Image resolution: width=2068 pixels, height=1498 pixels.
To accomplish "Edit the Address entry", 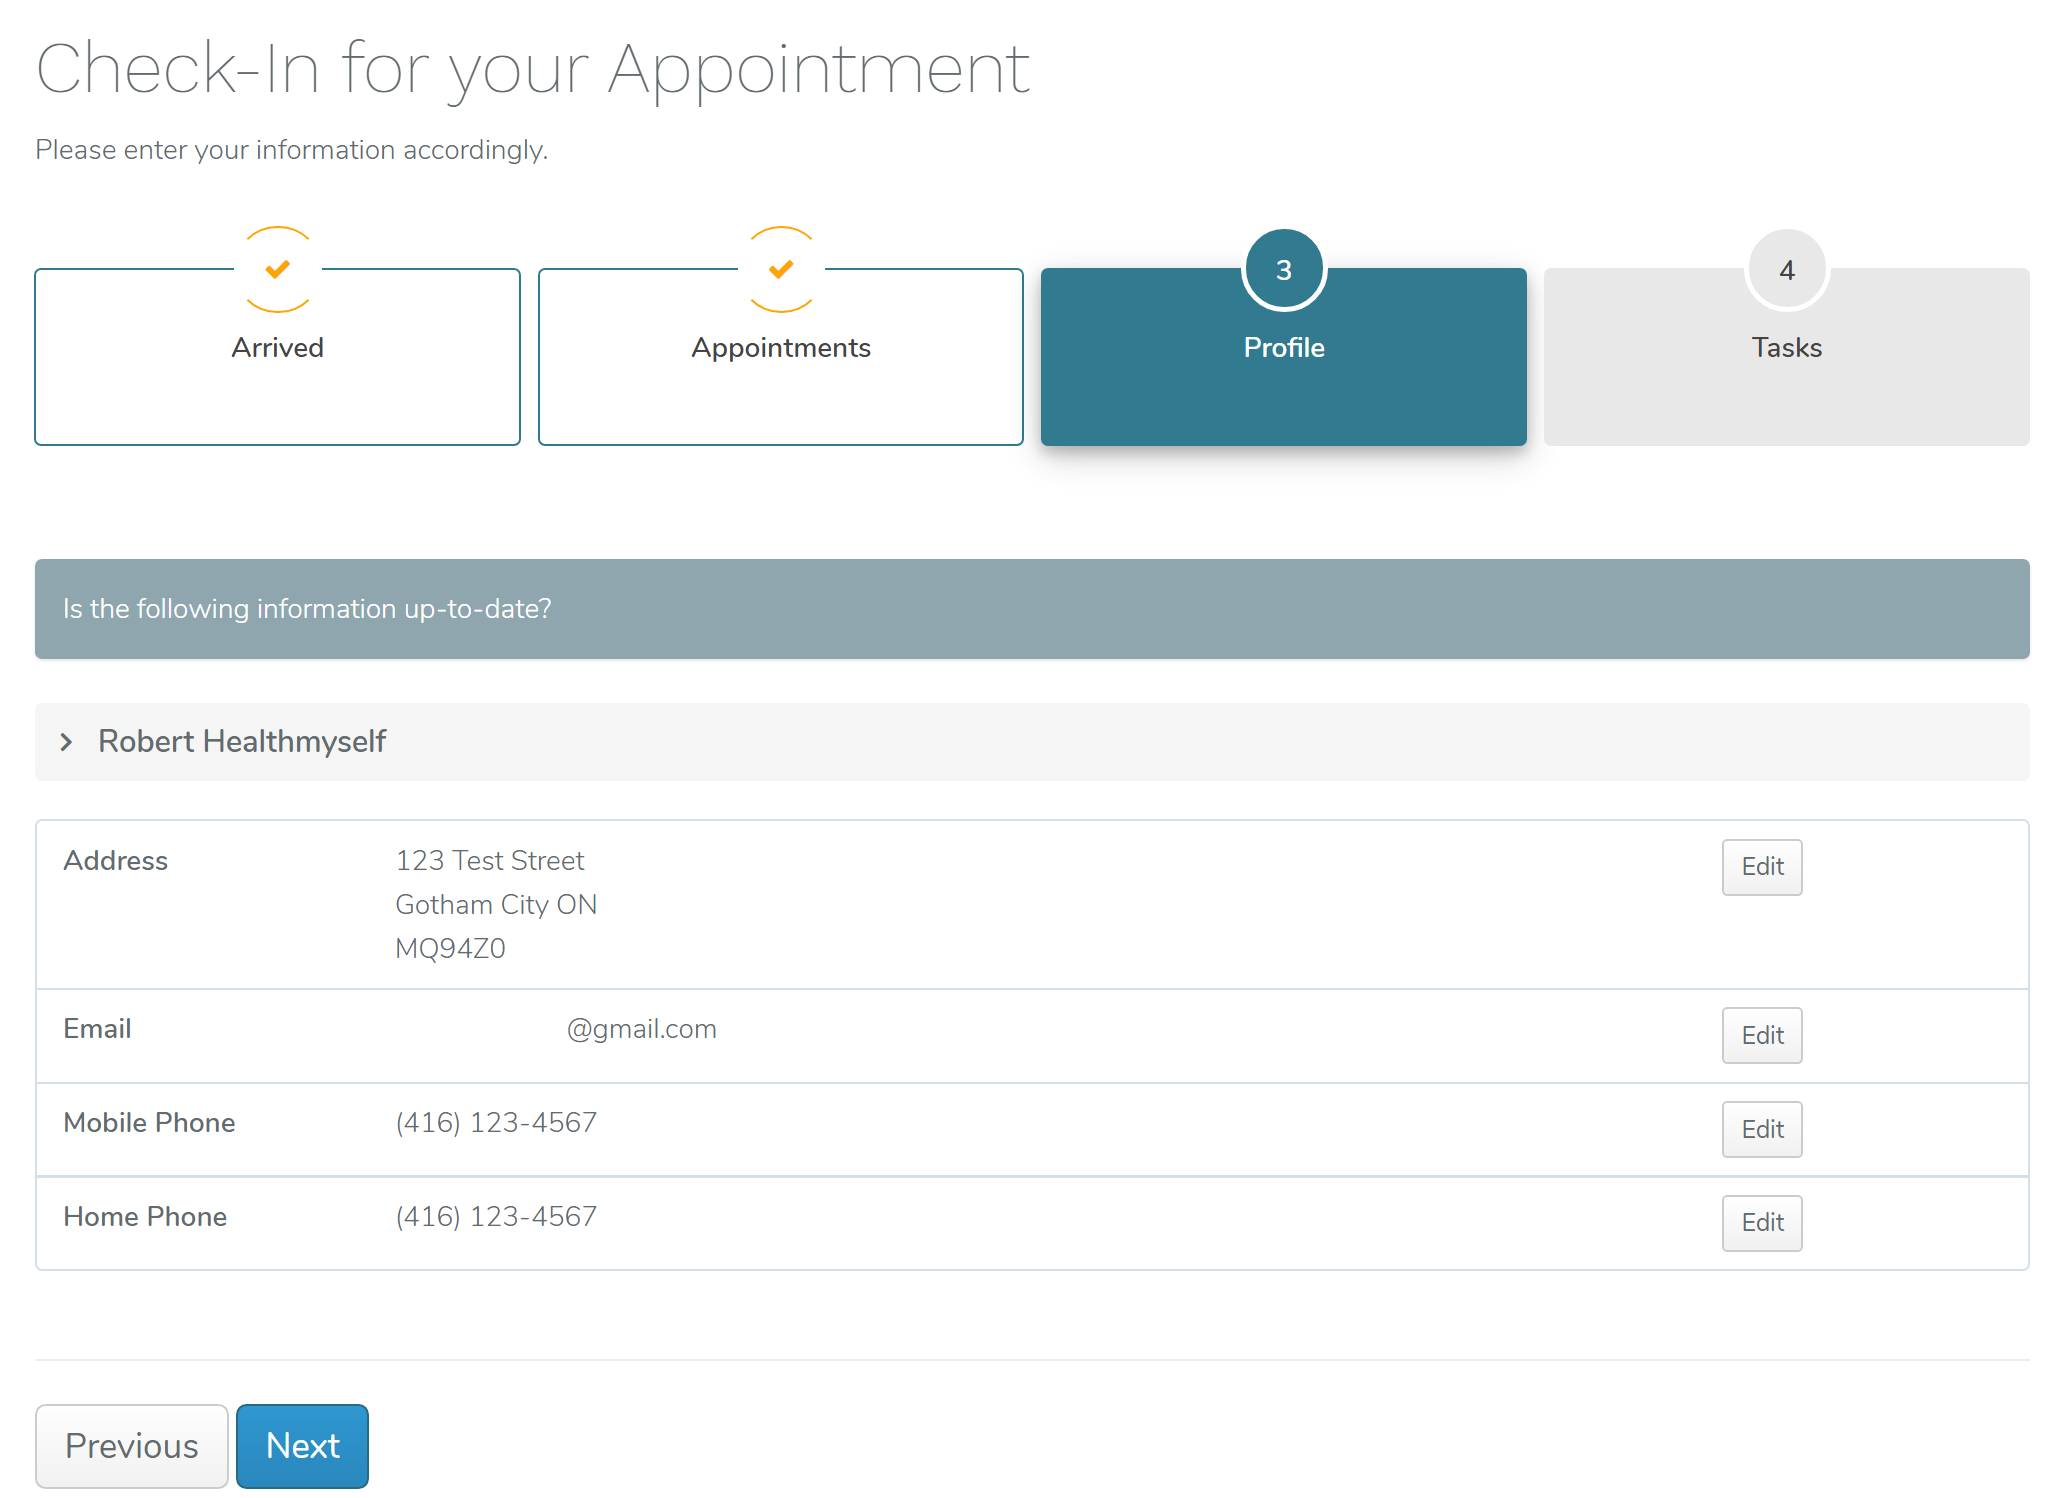I will [x=1762, y=867].
